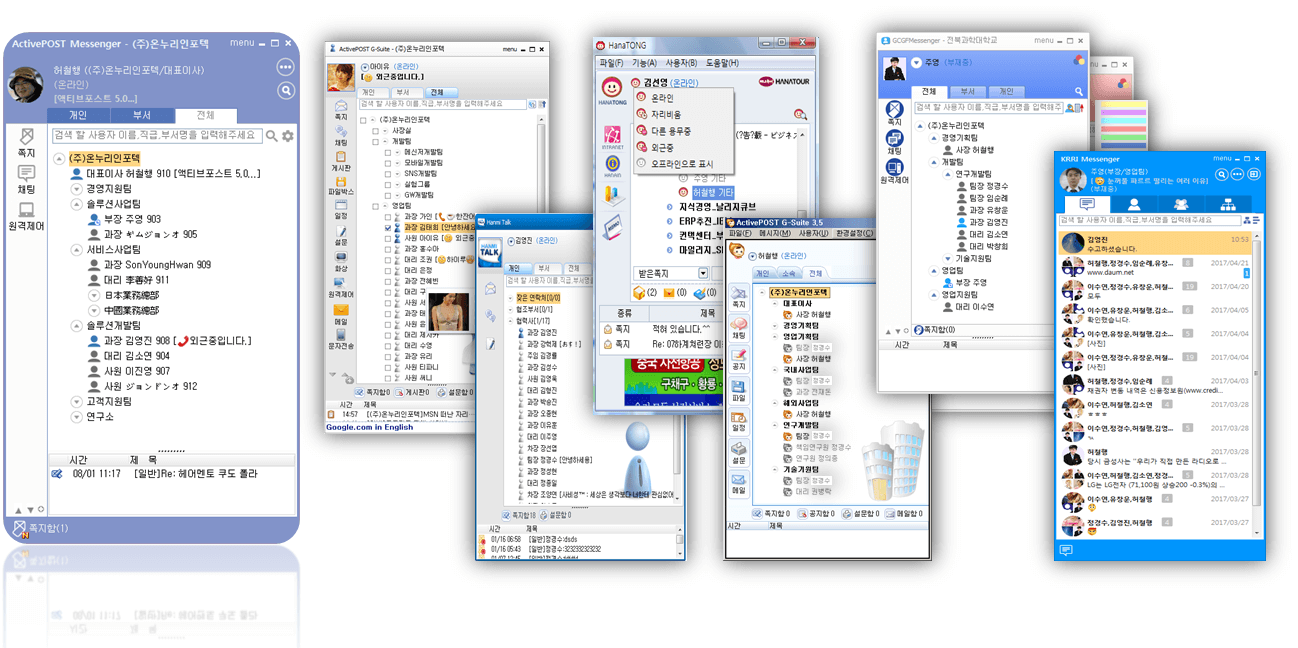Switch to 부서 tab in ActivePOST Messenger
The image size is (1298, 648).
(142, 115)
